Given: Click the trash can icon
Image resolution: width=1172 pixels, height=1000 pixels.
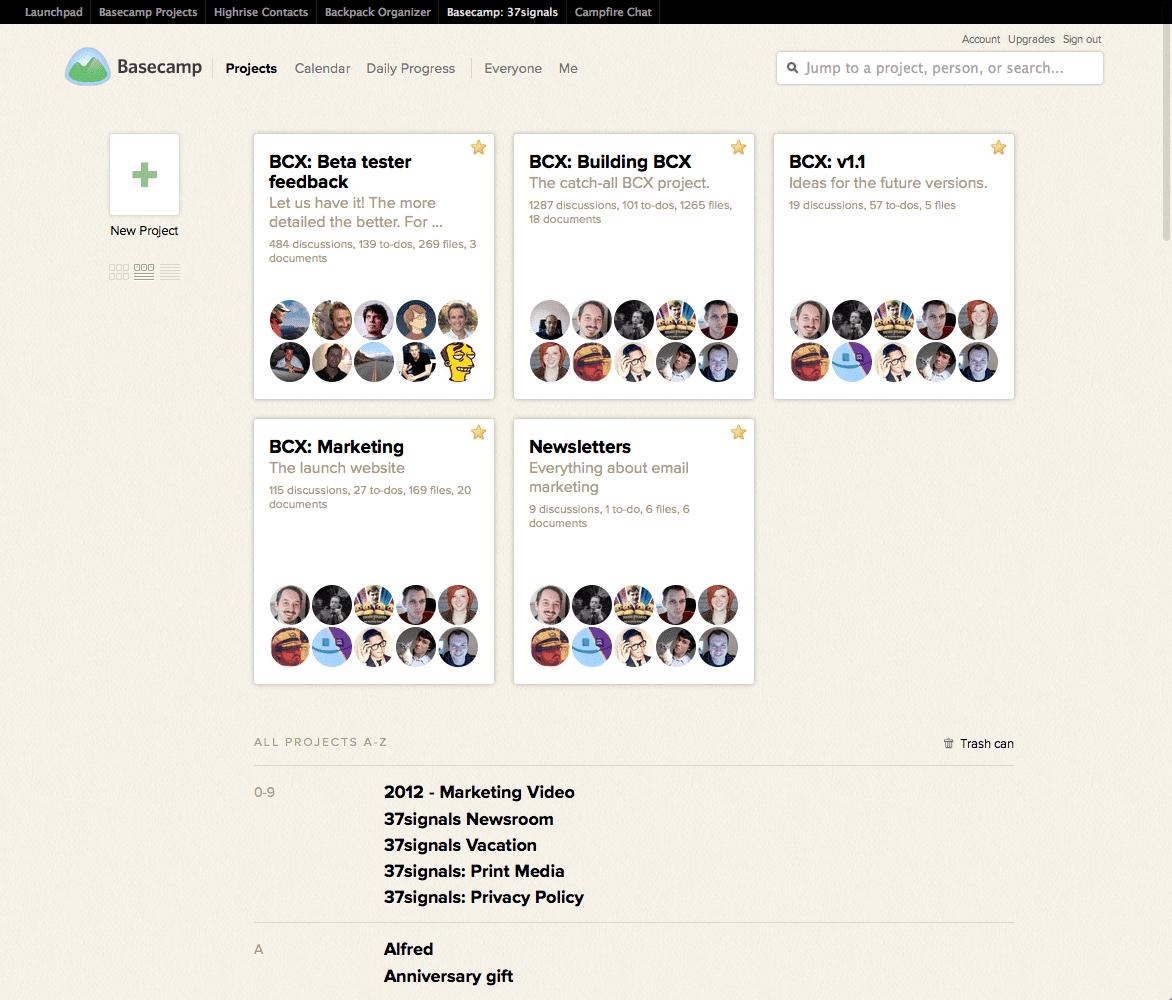Looking at the screenshot, I should (948, 743).
